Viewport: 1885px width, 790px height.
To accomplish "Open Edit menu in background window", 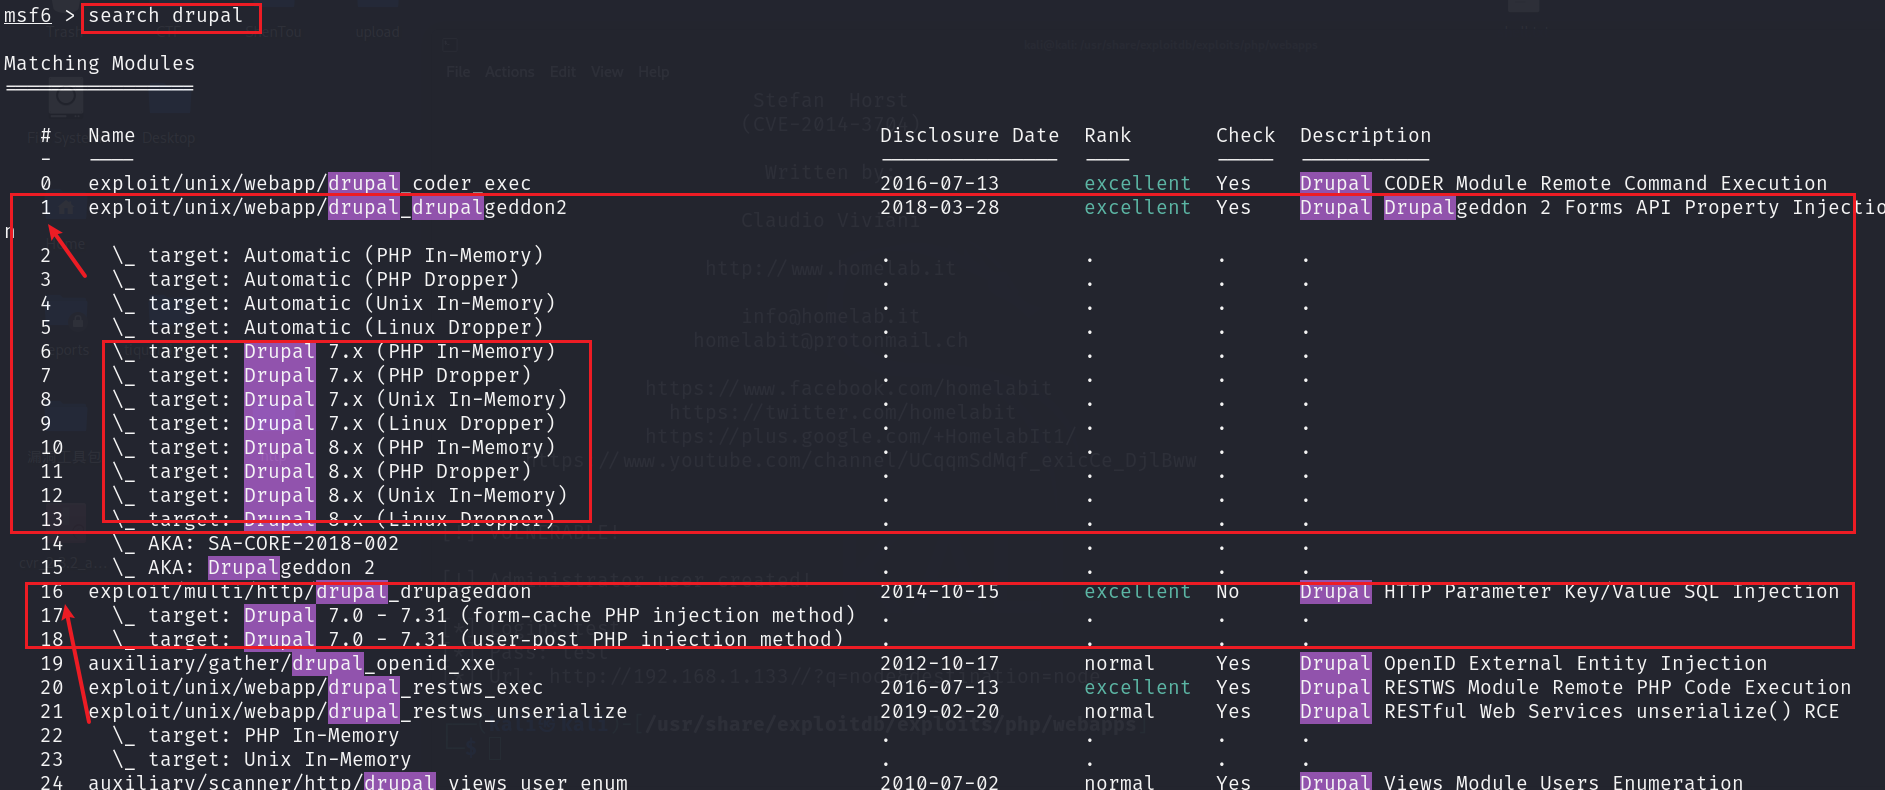I will point(563,72).
